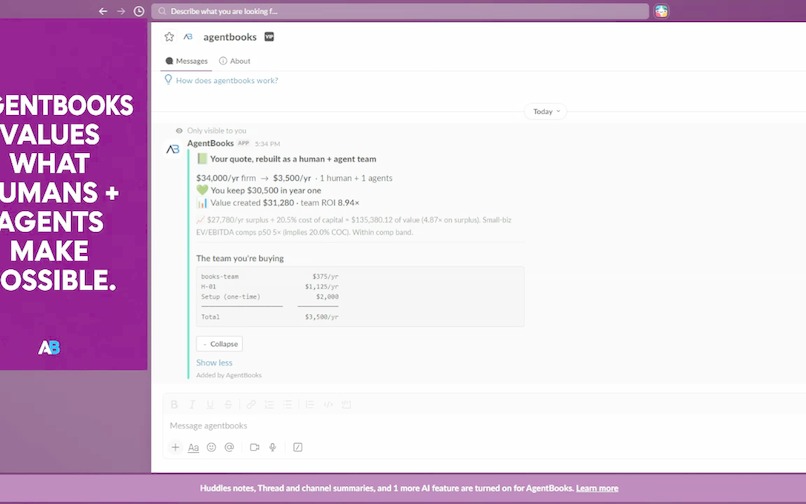Start an ordered list in composer
806x504 pixels.
(x=269, y=405)
